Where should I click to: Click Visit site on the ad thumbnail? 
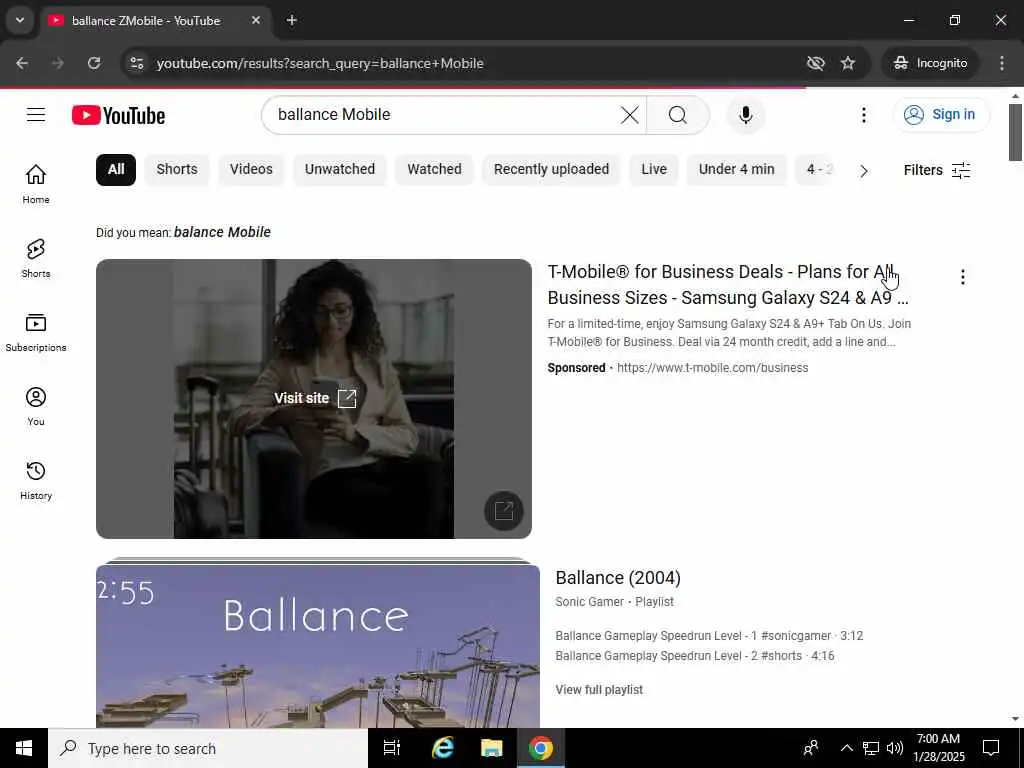[315, 398]
